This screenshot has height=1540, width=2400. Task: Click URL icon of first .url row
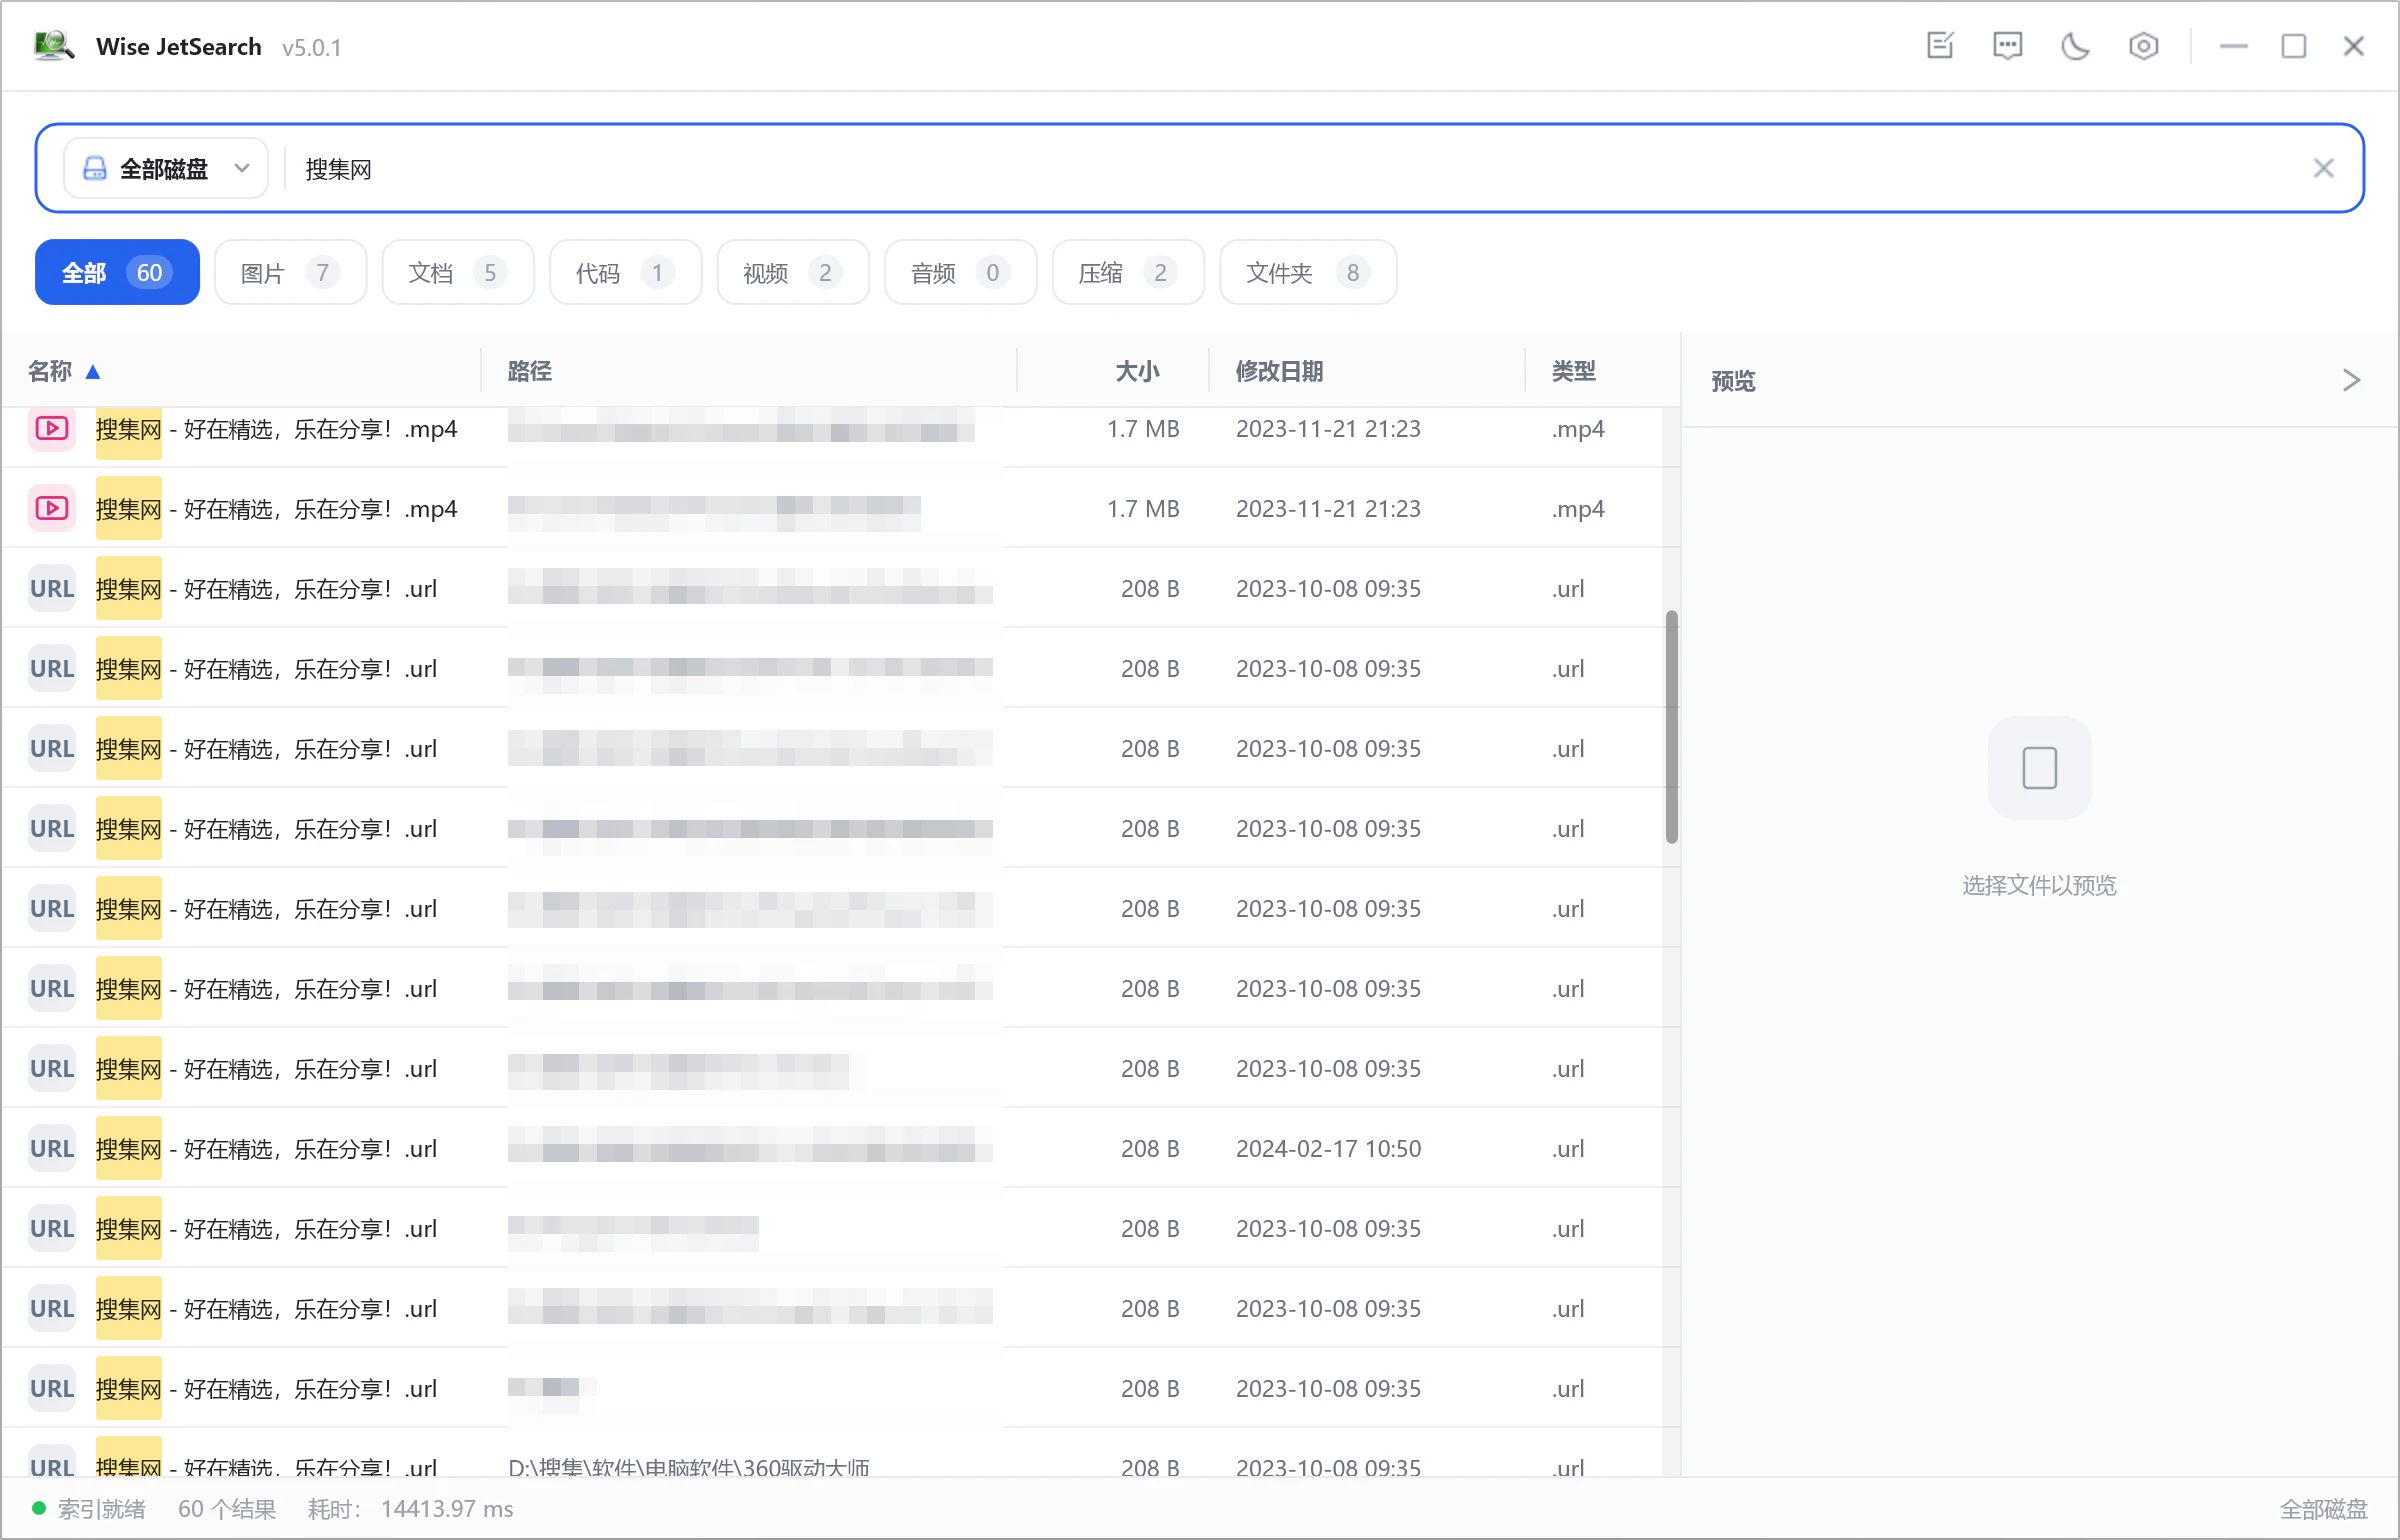52,588
